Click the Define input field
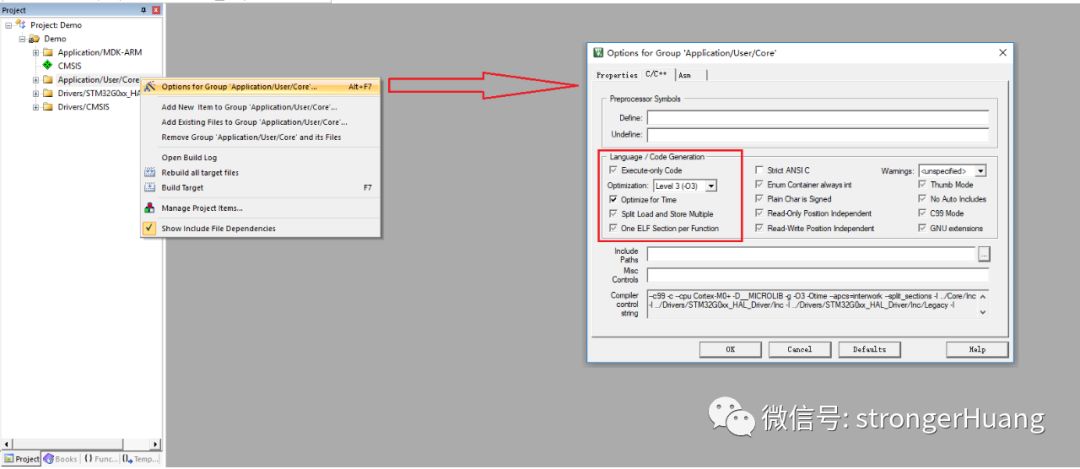The image size is (1080, 469). [818, 118]
